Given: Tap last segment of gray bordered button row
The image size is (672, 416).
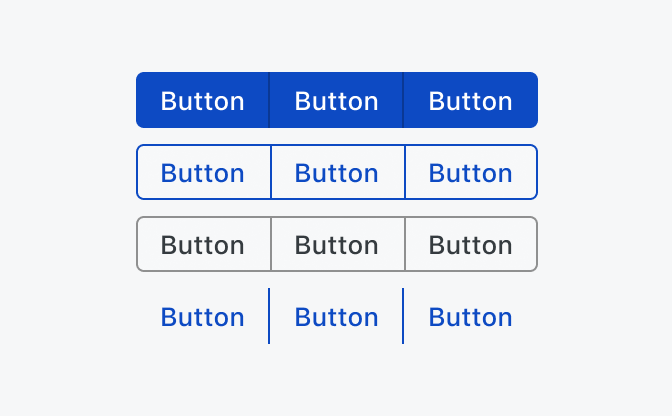Looking at the screenshot, I should pyautogui.click(x=471, y=244).
